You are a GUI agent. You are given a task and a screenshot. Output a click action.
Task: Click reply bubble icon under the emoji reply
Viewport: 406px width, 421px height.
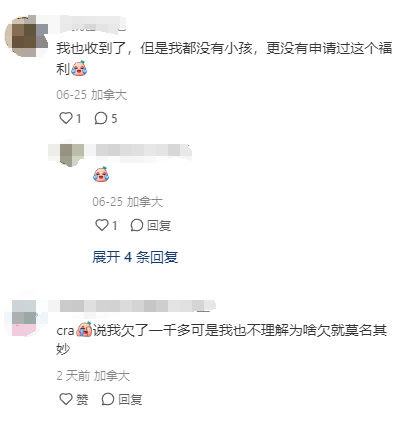(x=137, y=225)
